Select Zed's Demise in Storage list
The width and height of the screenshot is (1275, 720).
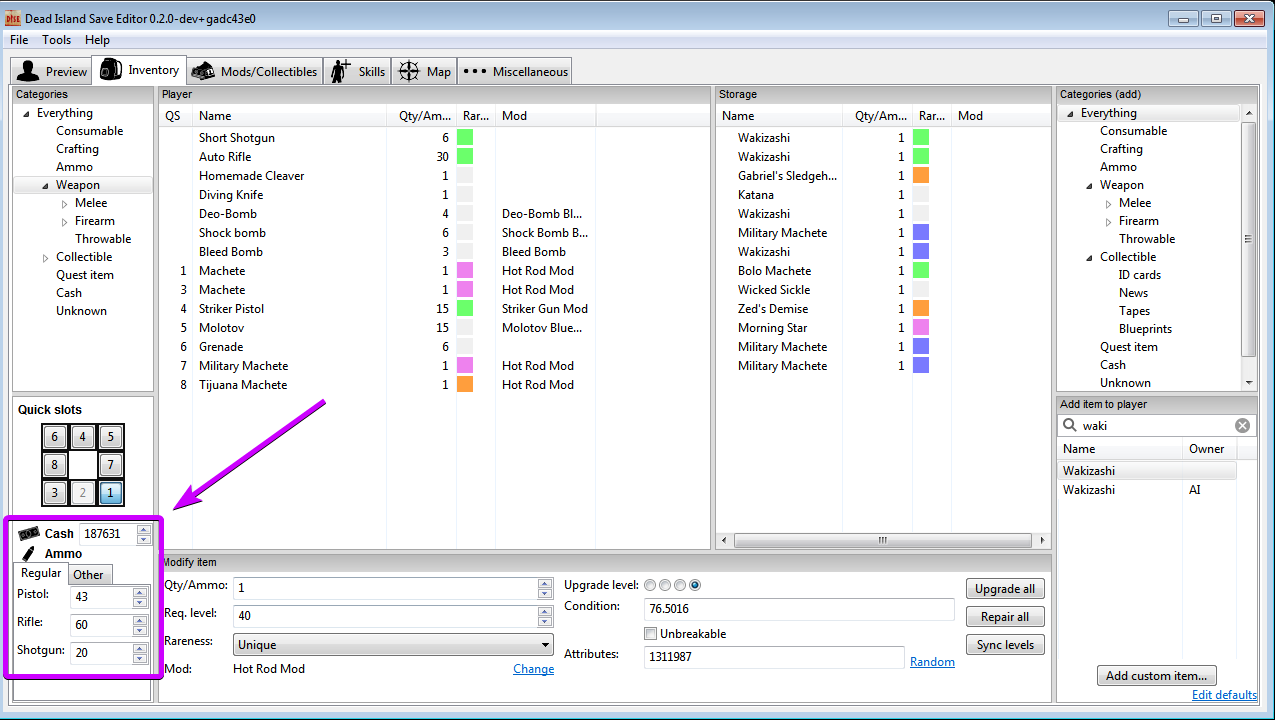[884, 309]
